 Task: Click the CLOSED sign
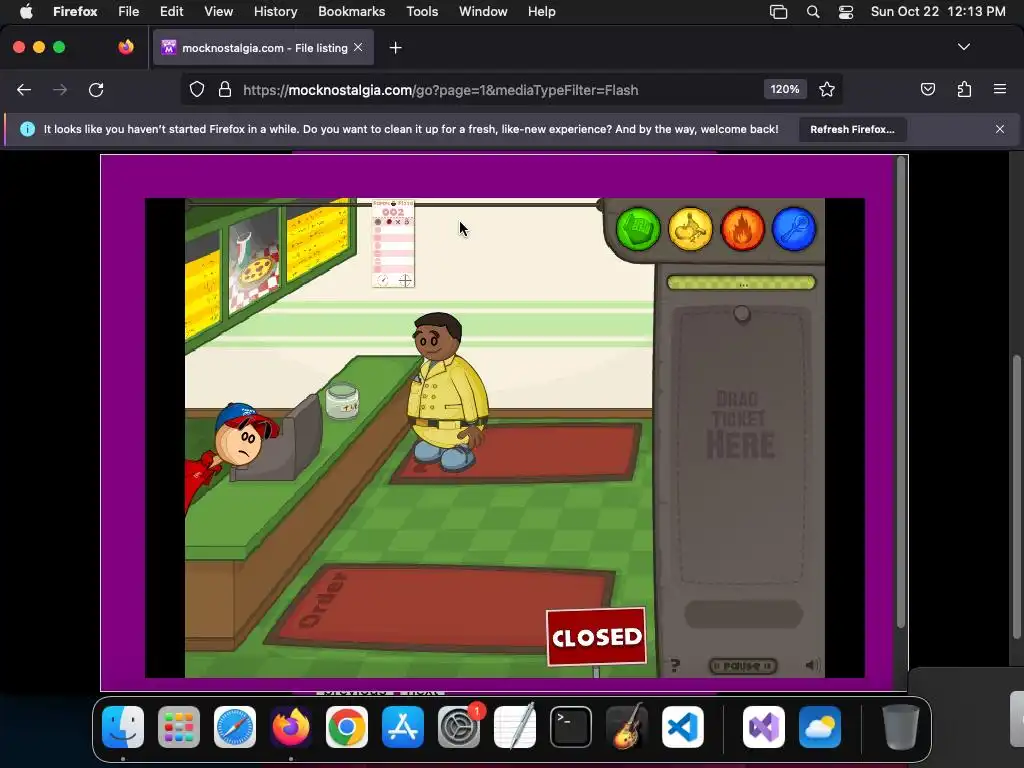596,637
